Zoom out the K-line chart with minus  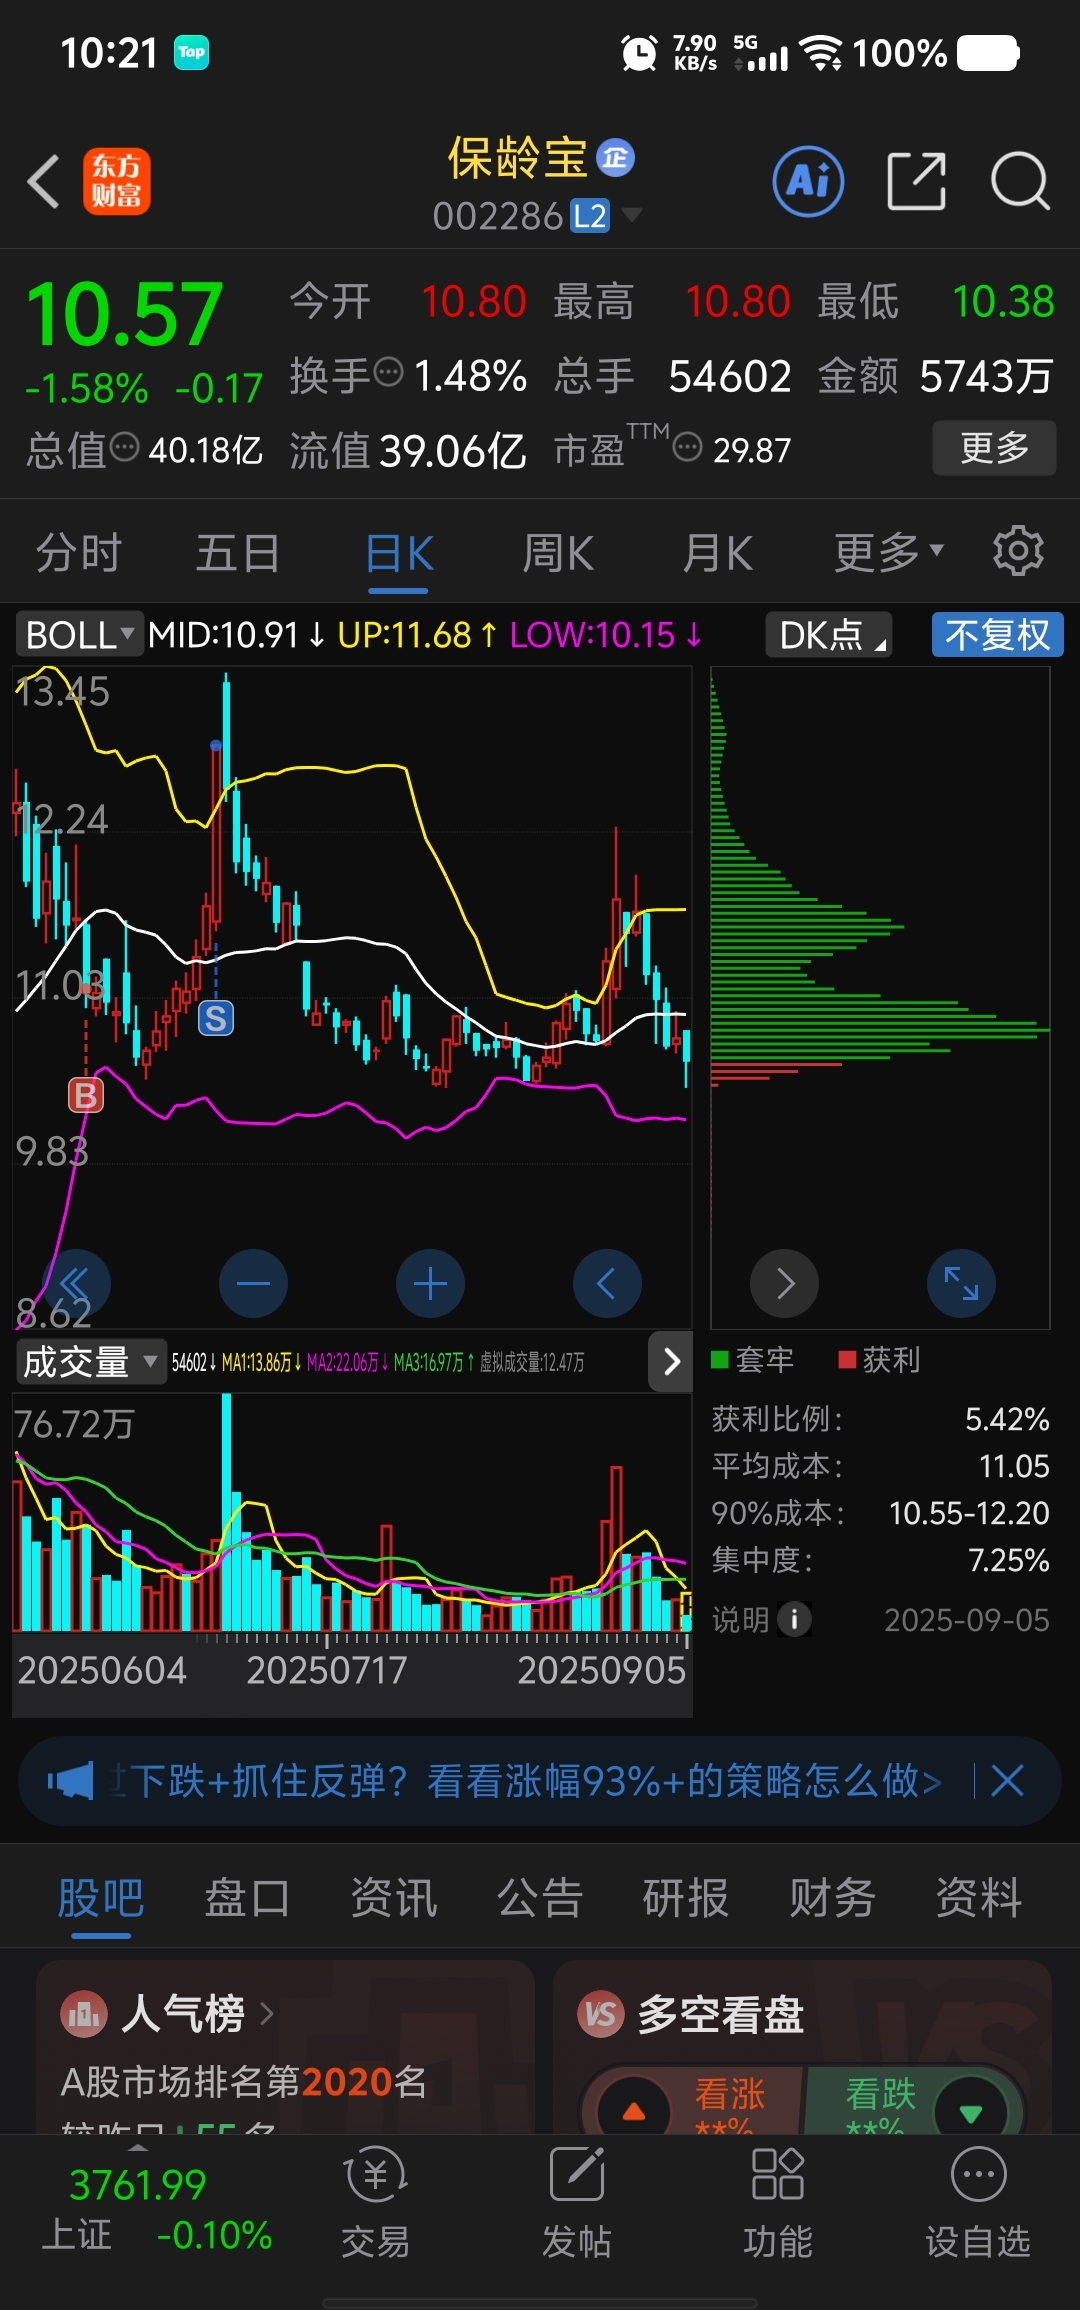pos(253,1283)
